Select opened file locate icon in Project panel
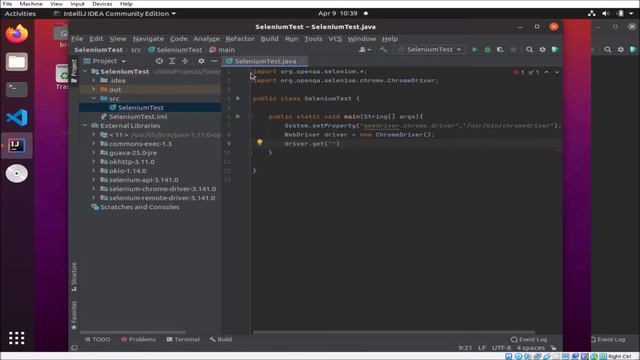The image size is (640, 360). click(159, 61)
